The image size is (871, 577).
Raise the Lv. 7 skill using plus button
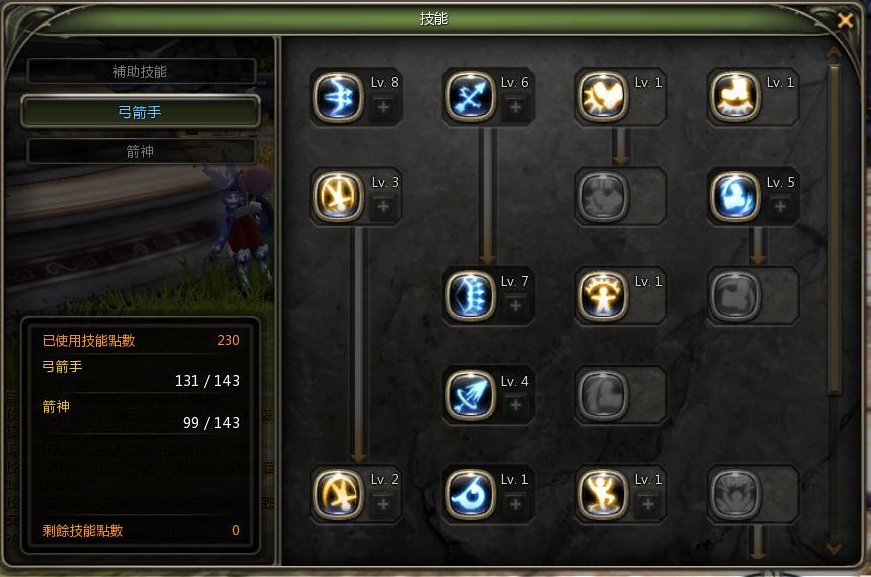(515, 305)
